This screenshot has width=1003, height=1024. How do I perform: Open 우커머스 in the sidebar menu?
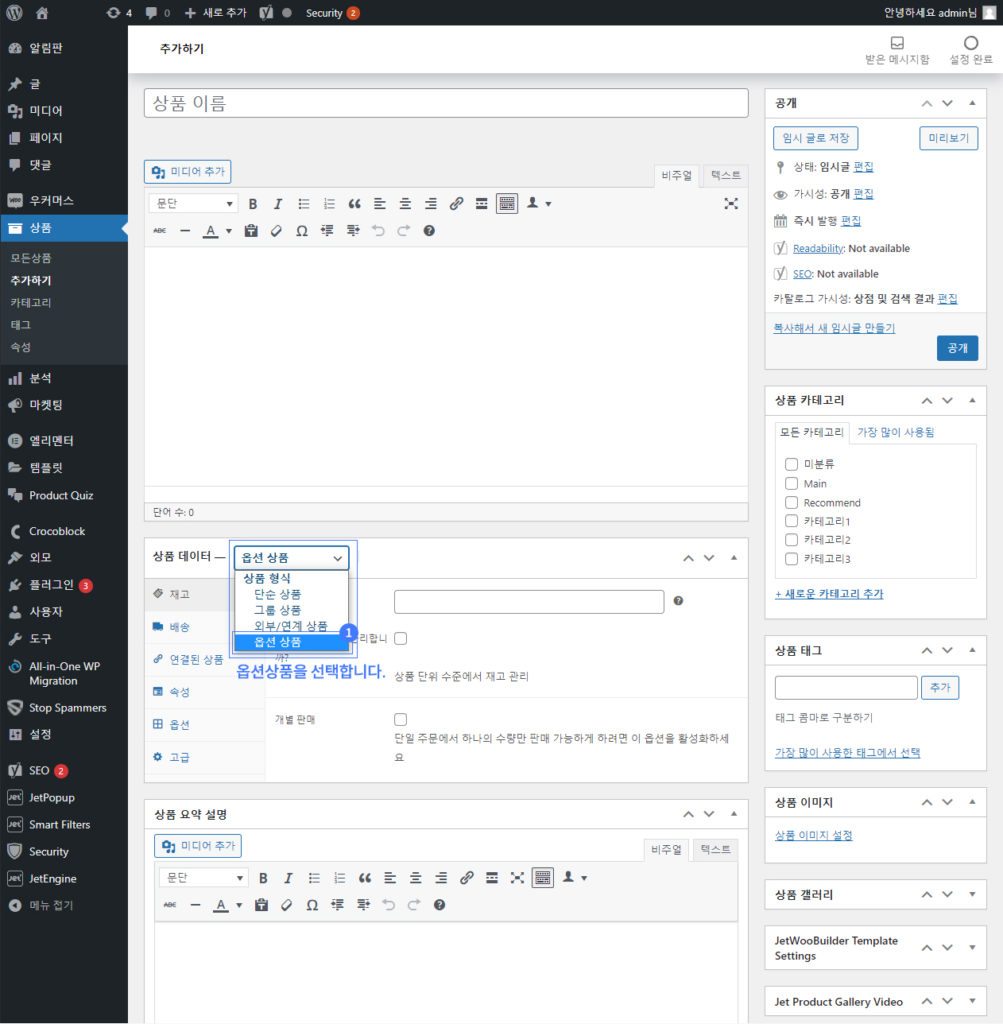point(51,200)
